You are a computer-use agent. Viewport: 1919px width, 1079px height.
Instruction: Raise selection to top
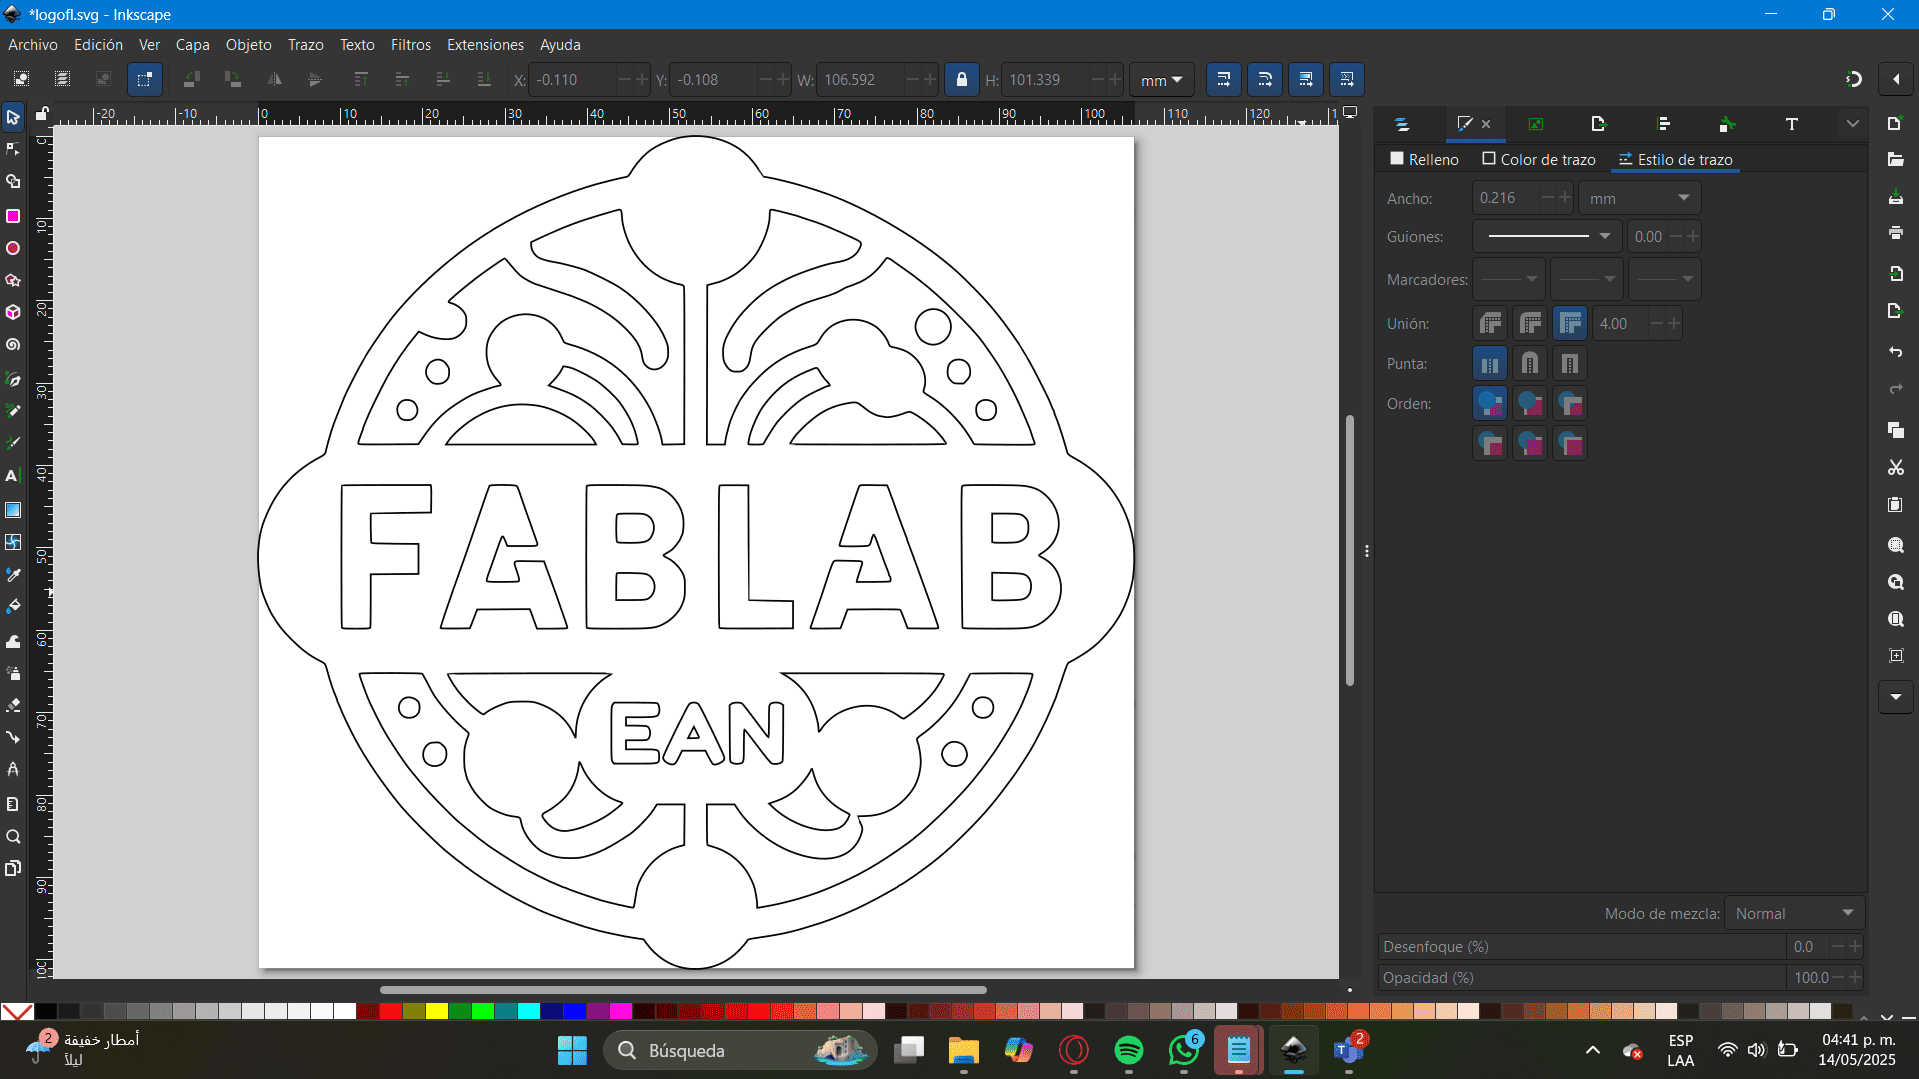coord(361,80)
